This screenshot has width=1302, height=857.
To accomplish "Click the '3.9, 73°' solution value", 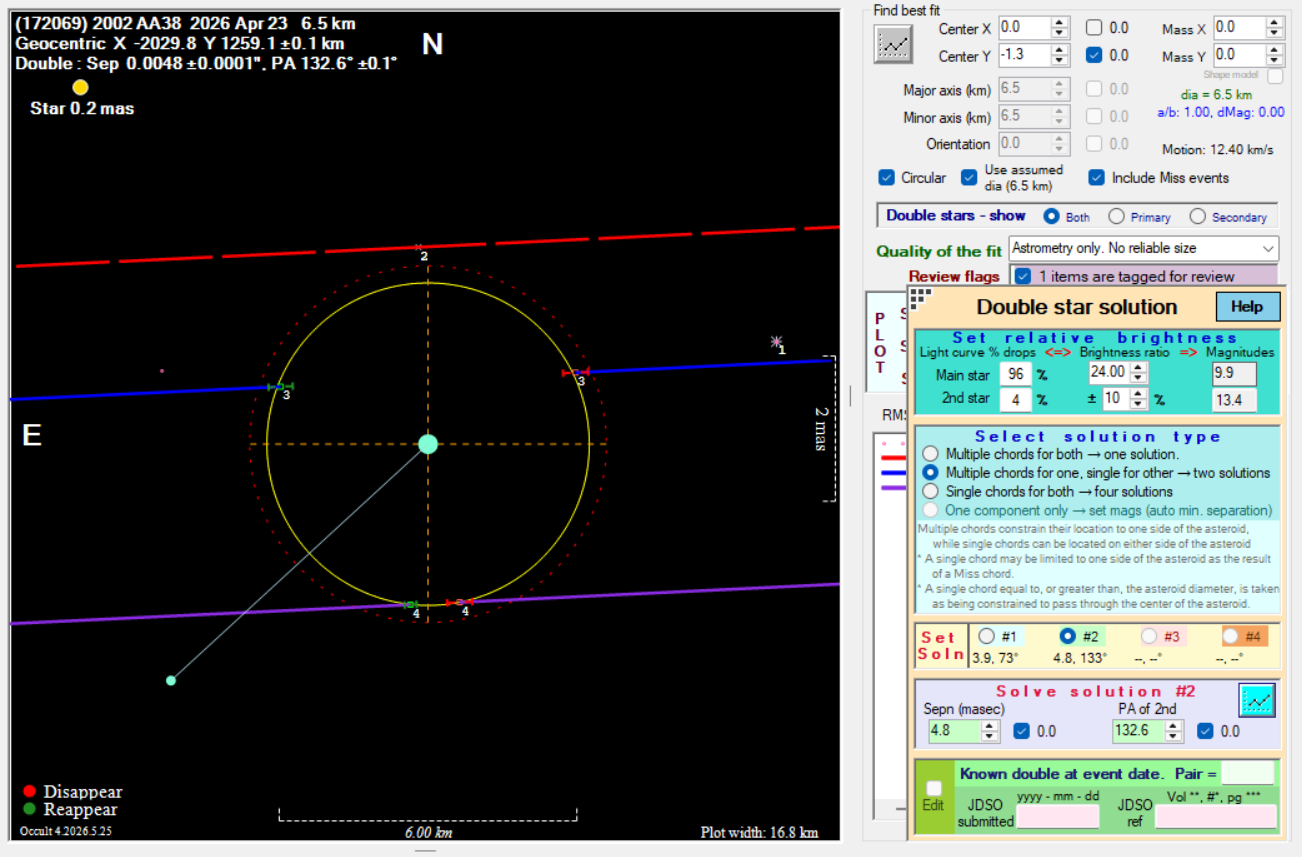I will [994, 657].
